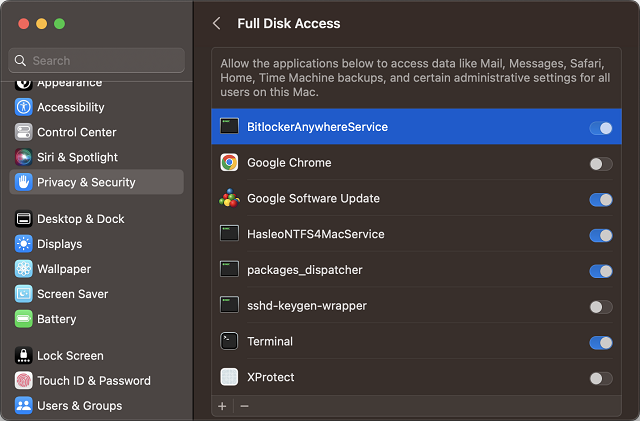Open Displays settings pane

(x=96, y=244)
